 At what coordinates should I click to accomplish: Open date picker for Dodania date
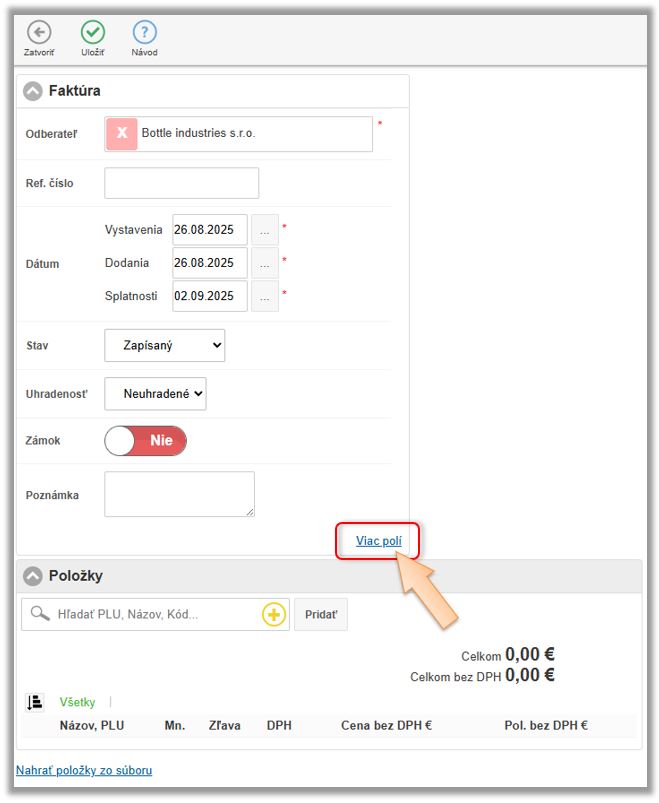point(264,263)
